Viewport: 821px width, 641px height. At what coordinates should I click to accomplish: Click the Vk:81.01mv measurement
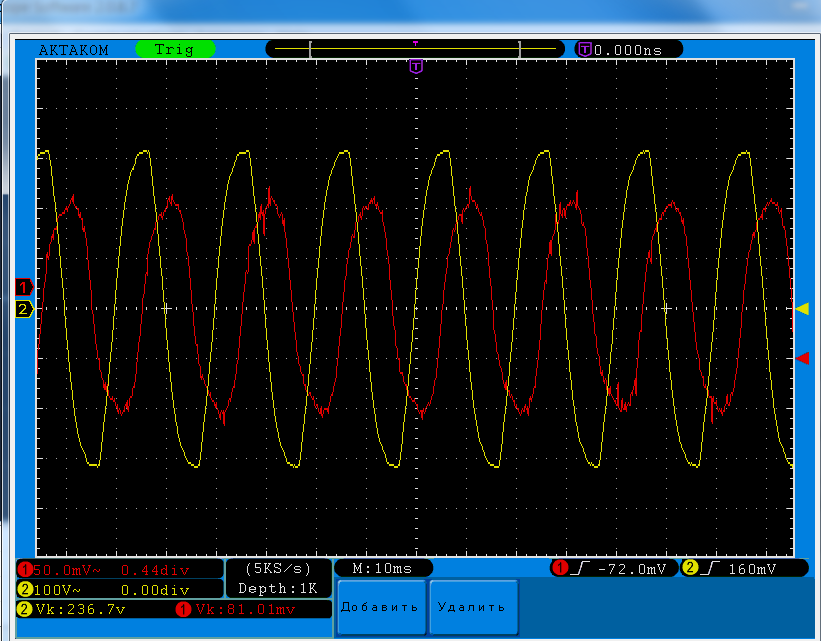[246, 609]
